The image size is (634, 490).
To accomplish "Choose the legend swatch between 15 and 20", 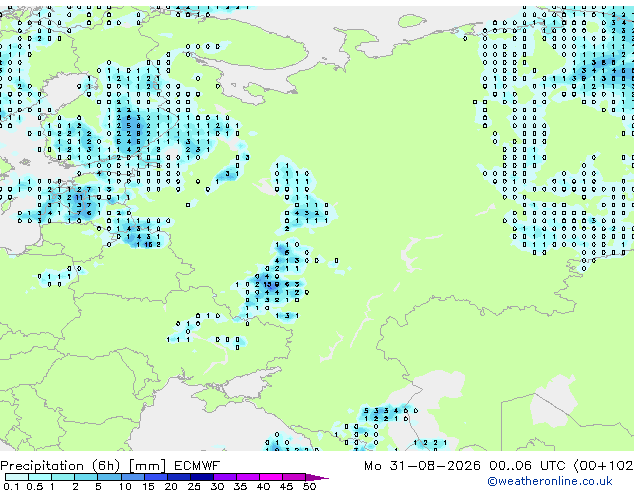I will pyautogui.click(x=156, y=477).
